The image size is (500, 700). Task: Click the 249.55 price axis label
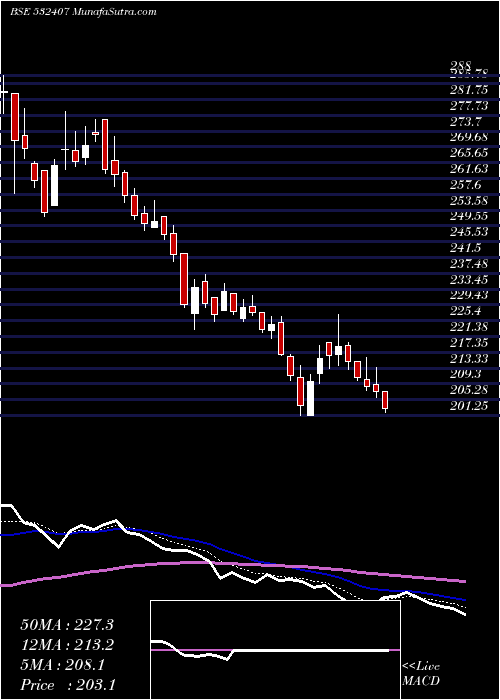tap(469, 216)
